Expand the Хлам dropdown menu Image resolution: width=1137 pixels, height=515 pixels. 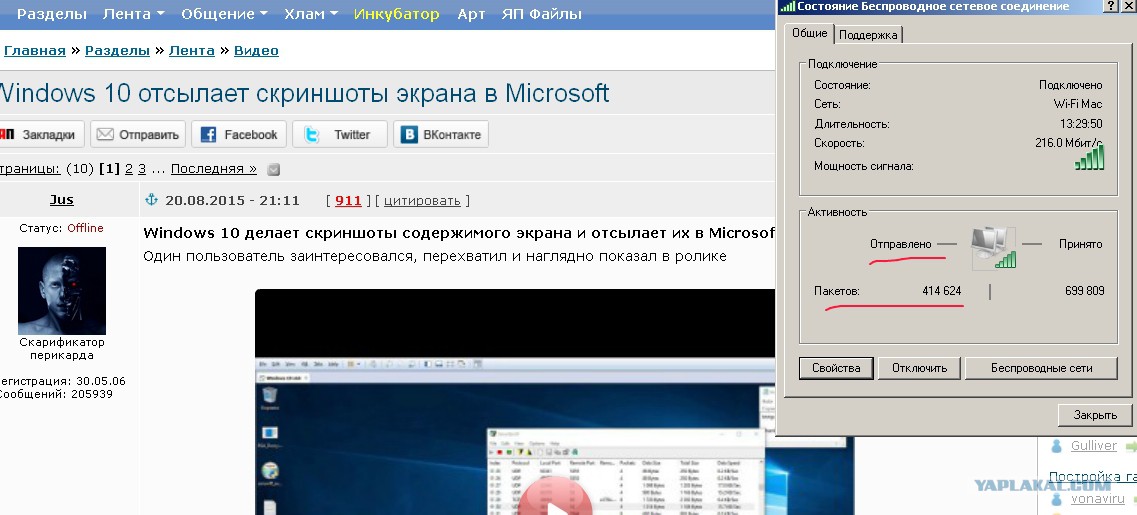pyautogui.click(x=310, y=14)
